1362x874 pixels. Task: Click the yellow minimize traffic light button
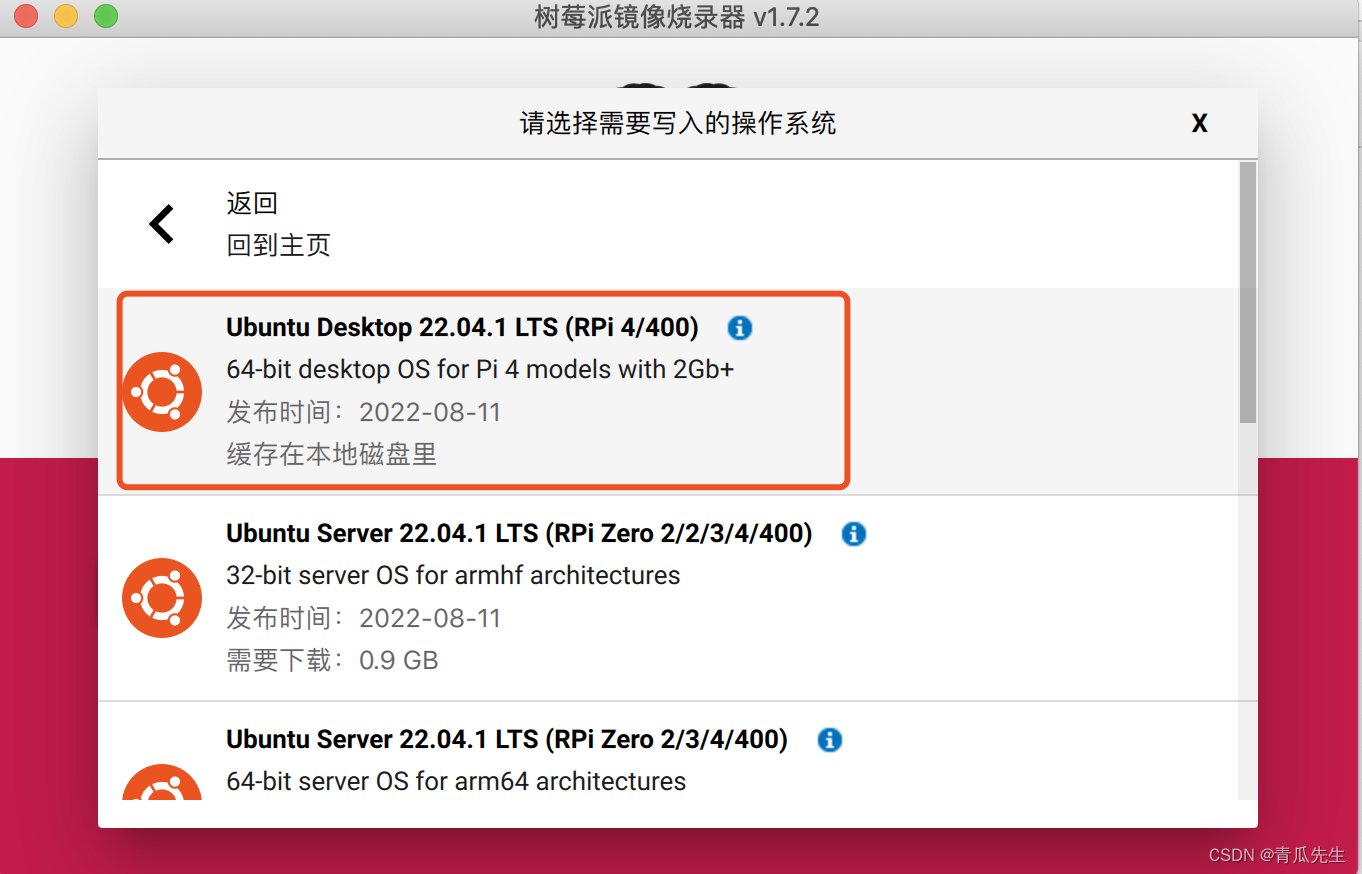pyautogui.click(x=65, y=16)
